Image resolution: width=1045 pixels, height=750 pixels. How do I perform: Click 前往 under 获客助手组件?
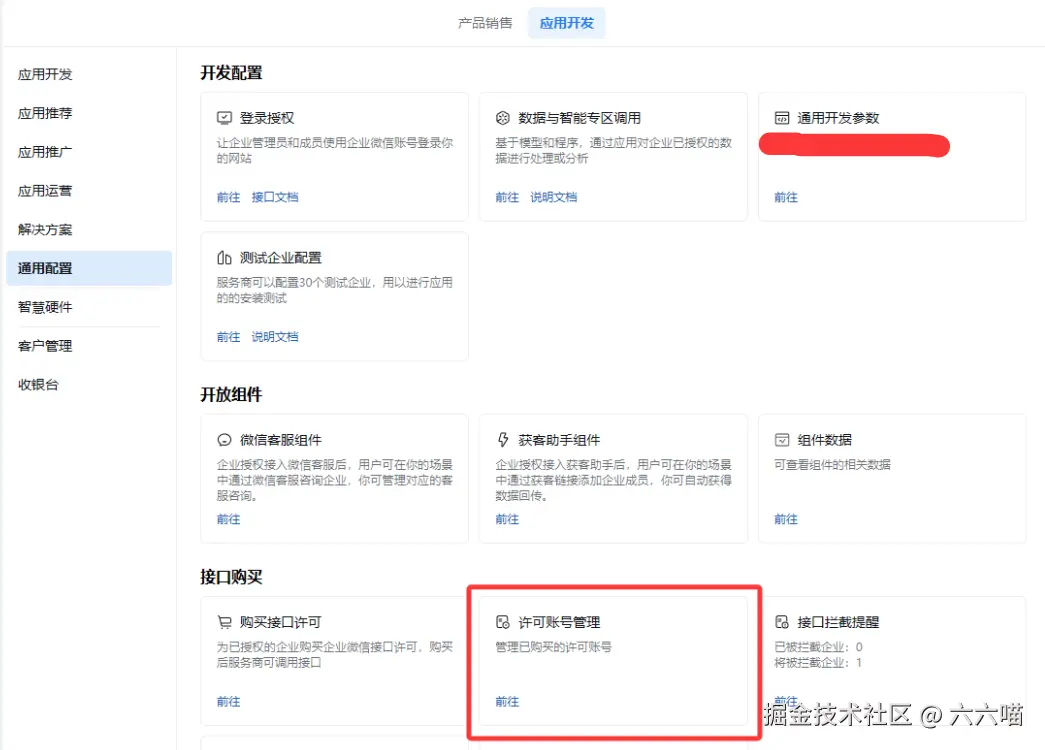tap(507, 519)
